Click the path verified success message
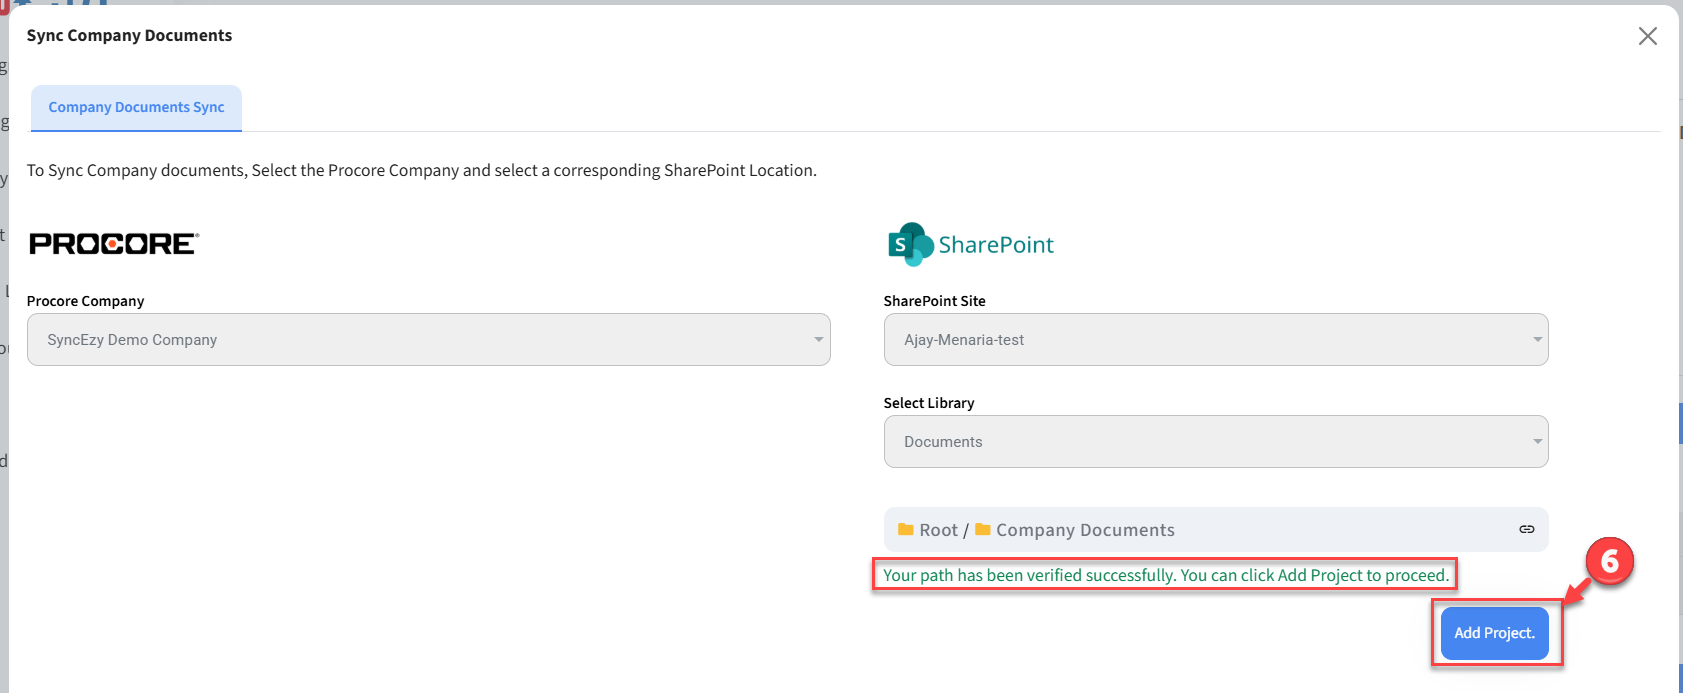The image size is (1683, 693). (1165, 575)
